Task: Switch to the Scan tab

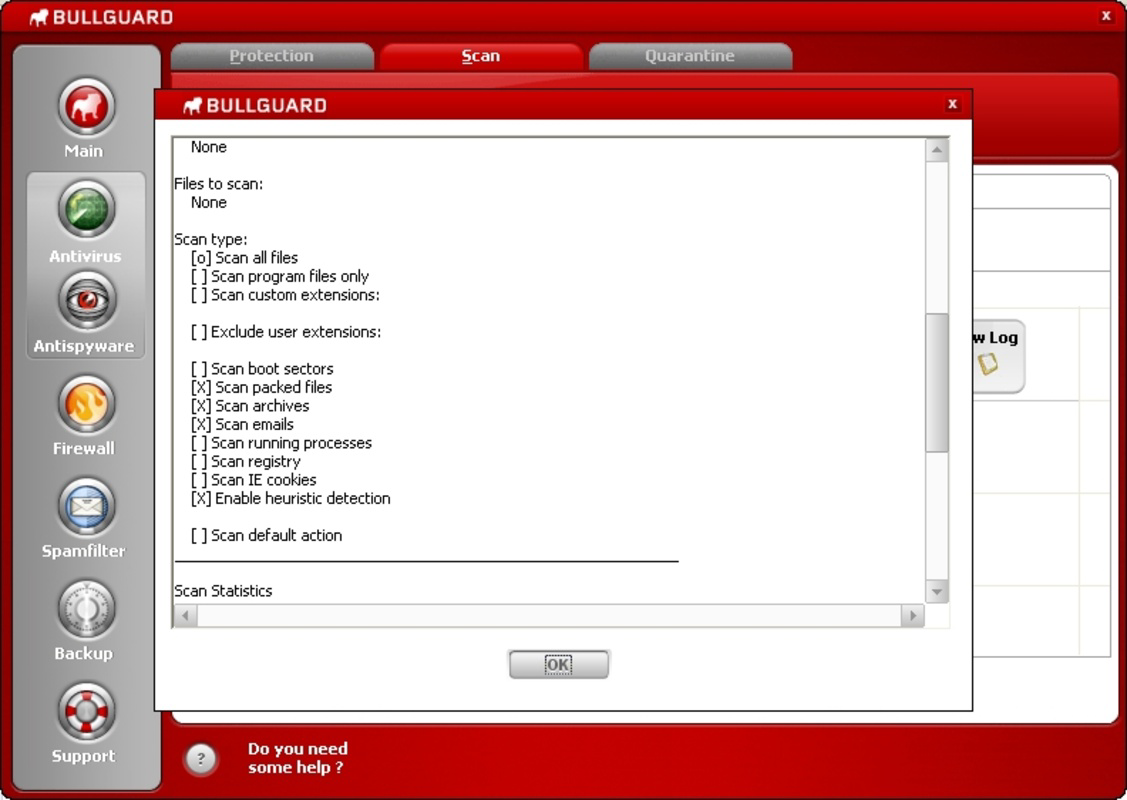Action: click(x=481, y=56)
